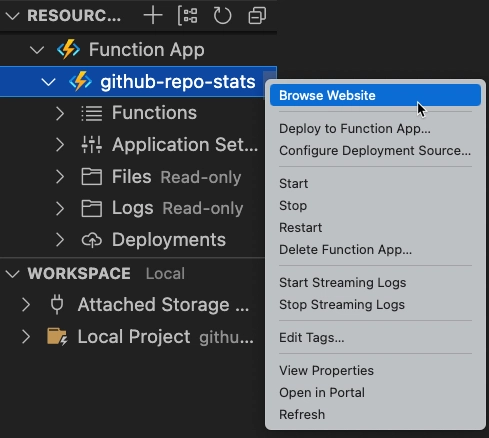
Task: Click the Local Project folder icon
Action: [57, 336]
